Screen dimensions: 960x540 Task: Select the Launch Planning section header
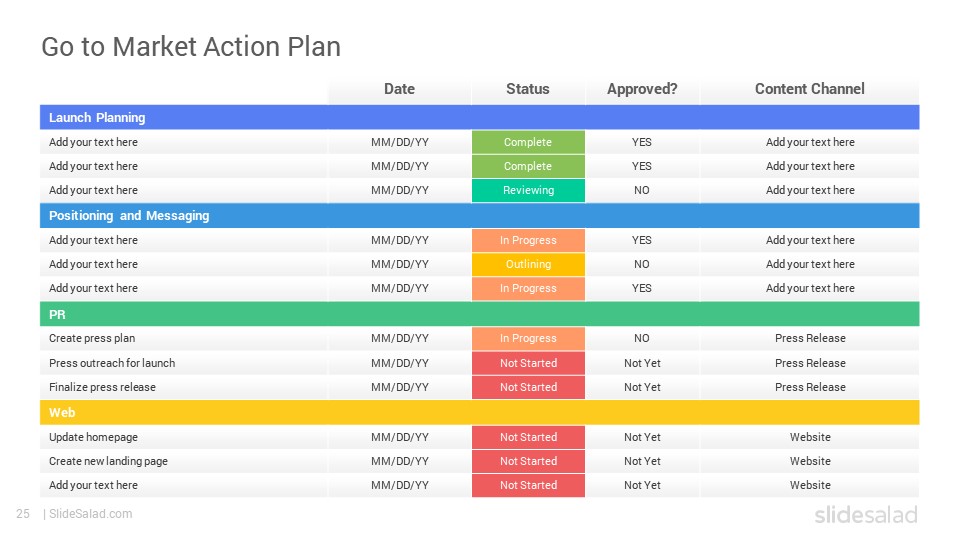pos(479,117)
